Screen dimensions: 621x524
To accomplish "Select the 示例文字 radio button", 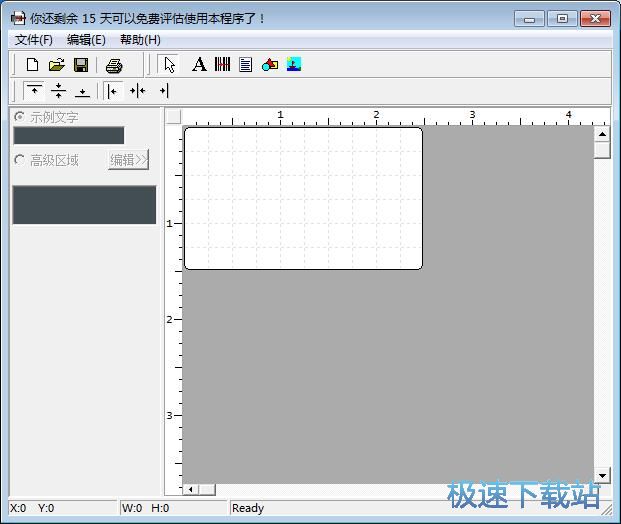I will pos(20,117).
